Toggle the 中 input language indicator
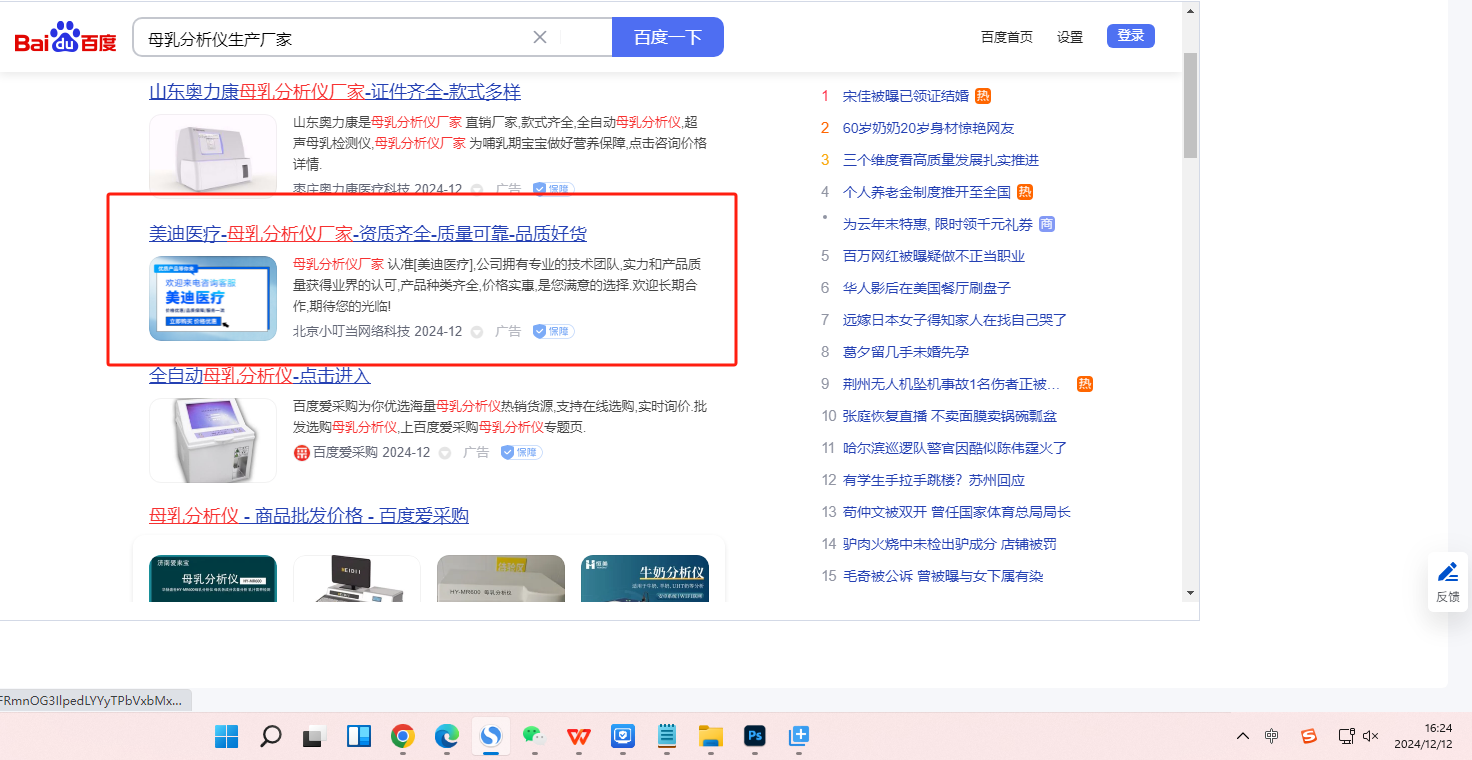 tap(1271, 736)
